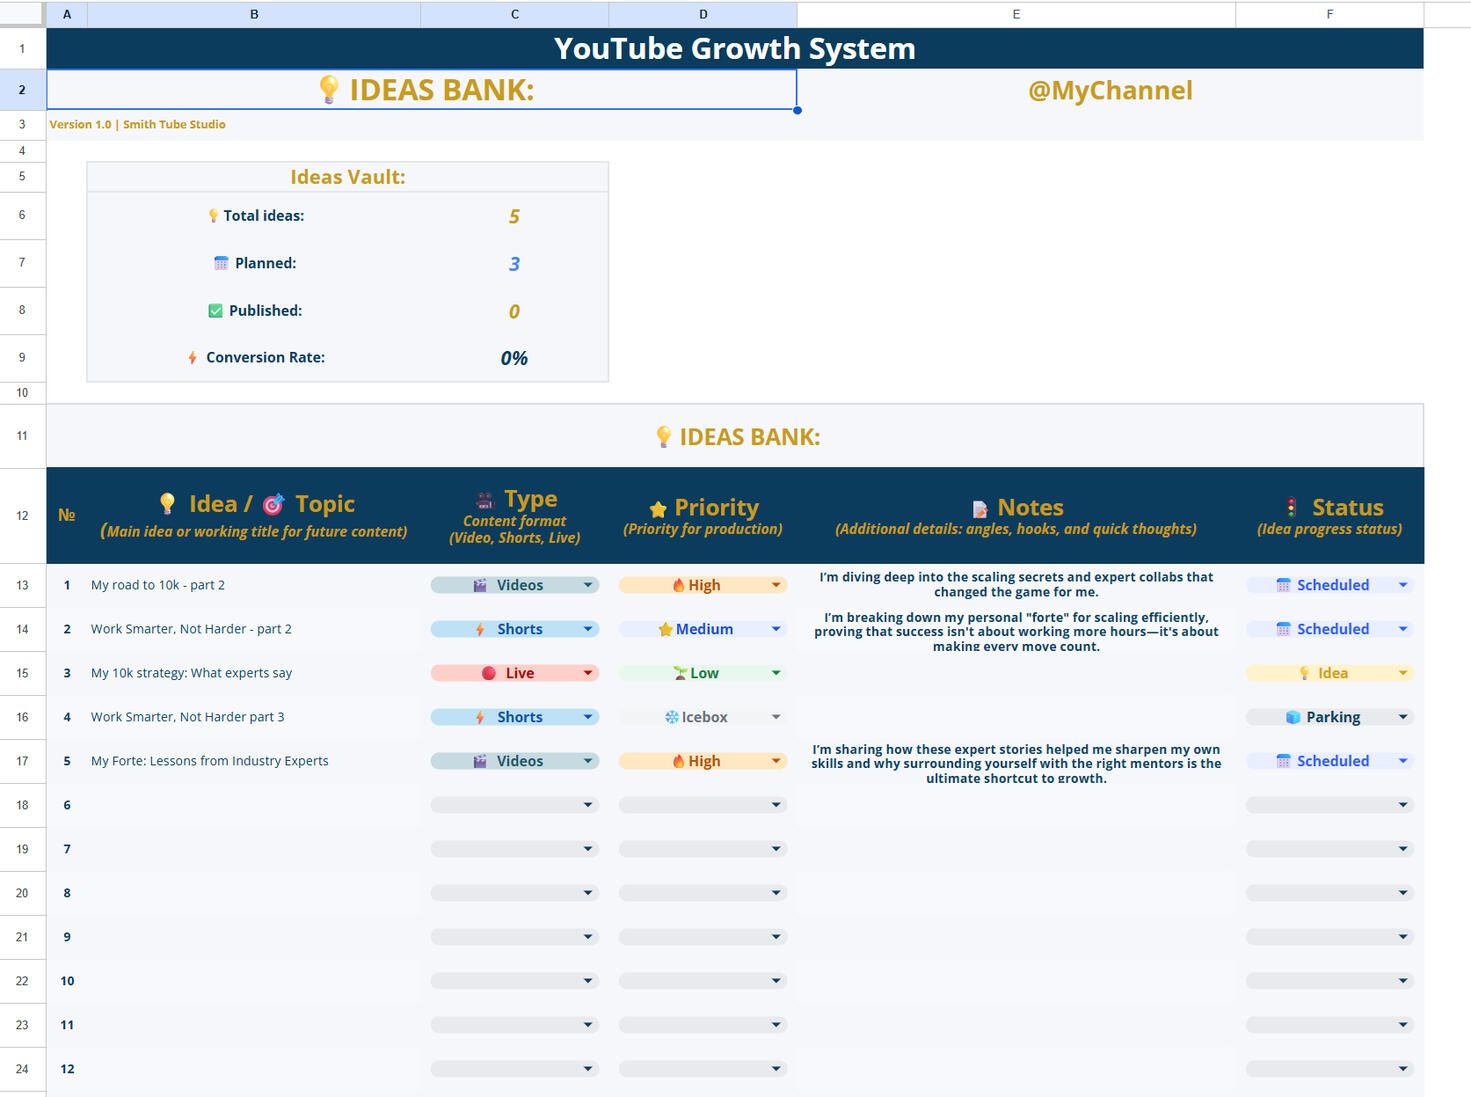Click the notepad icon in Notes header
1471x1097 pixels.
click(x=980, y=509)
